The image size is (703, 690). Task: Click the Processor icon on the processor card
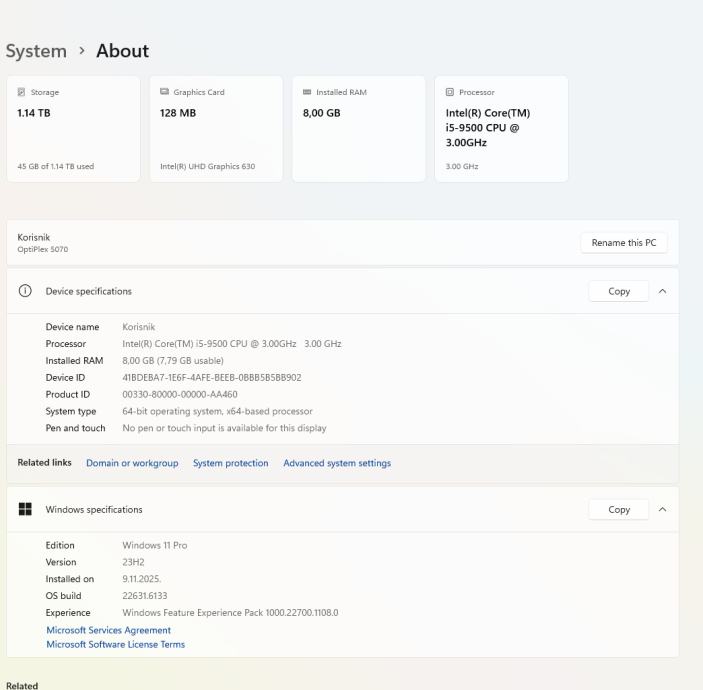point(450,92)
